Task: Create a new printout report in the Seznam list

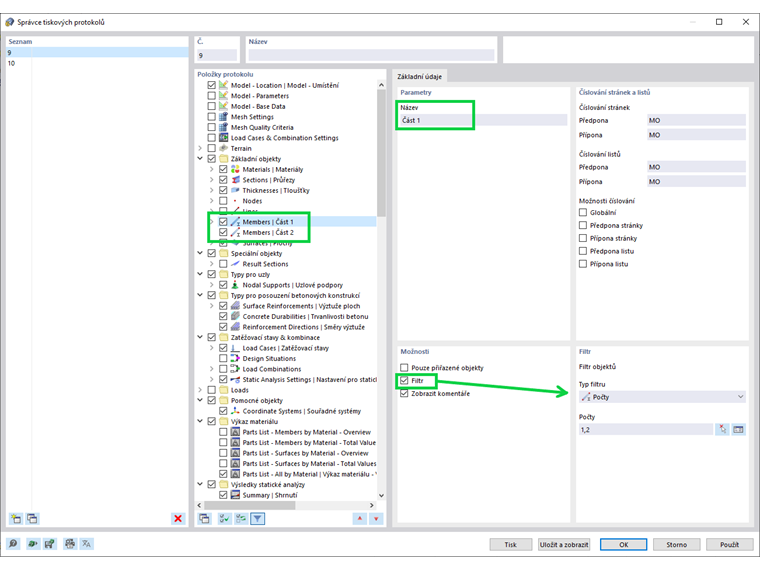Action: click(x=16, y=519)
